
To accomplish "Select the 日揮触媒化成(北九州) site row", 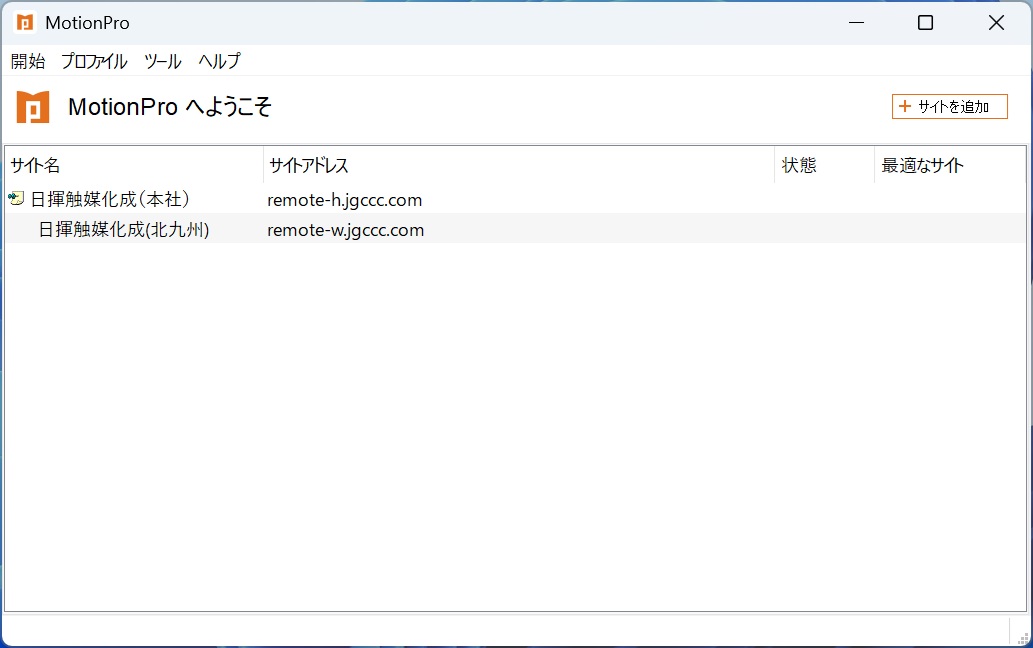I will pos(516,229).
